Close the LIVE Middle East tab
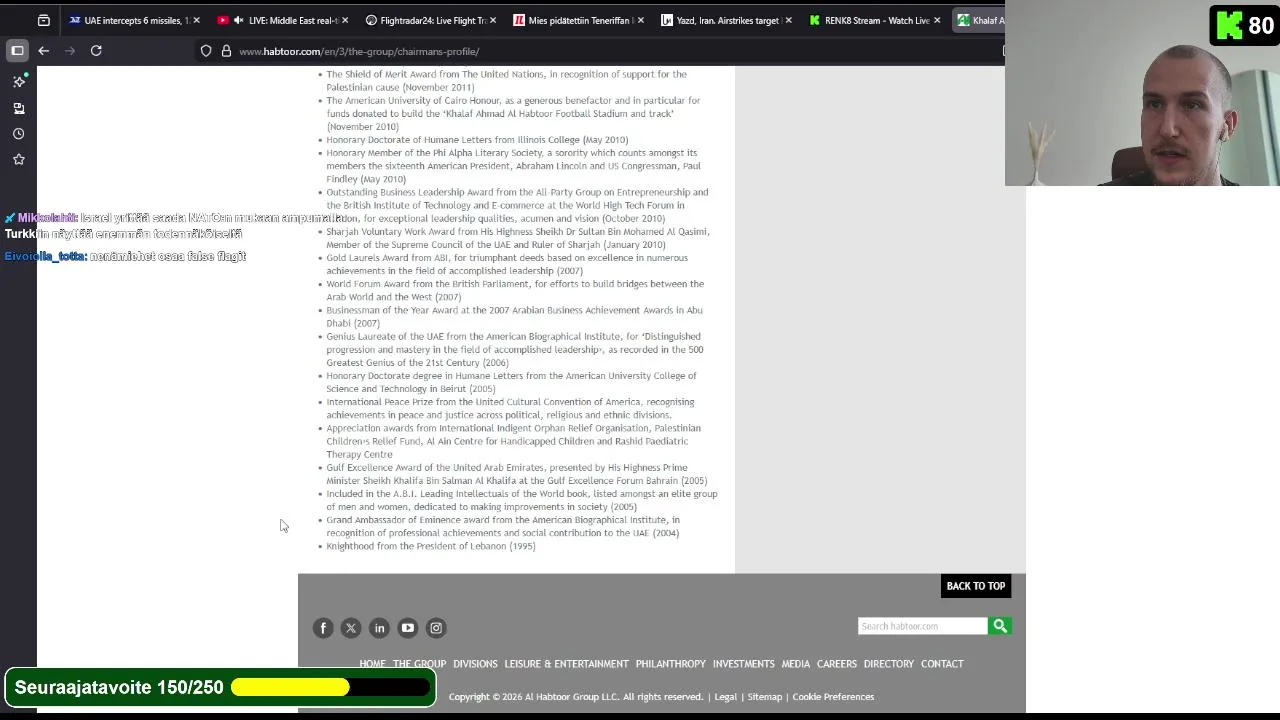Image resolution: width=1280 pixels, height=720 pixels. pyautogui.click(x=345, y=20)
